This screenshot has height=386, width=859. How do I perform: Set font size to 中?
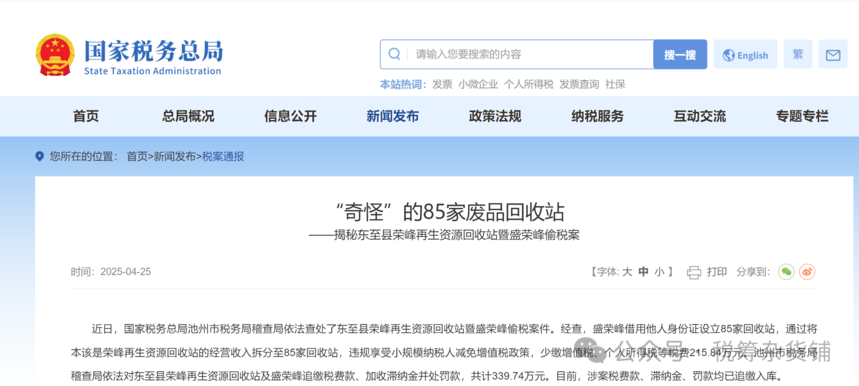pyautogui.click(x=644, y=272)
